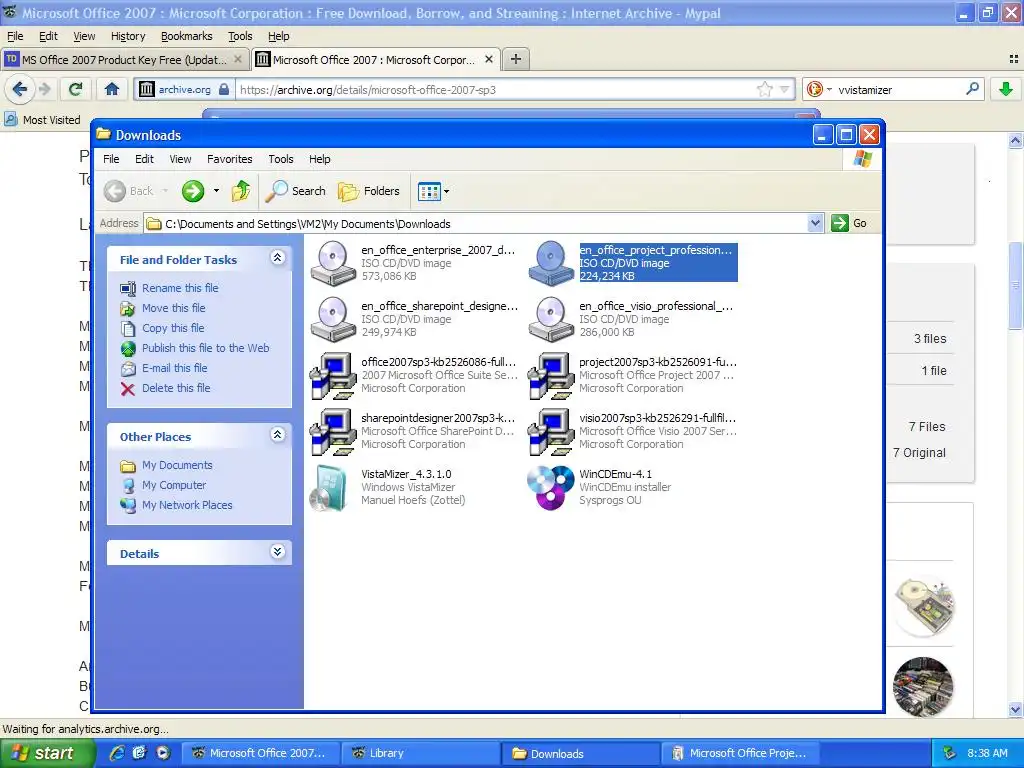Go up one folder level
Screen dimensions: 1024x768
pyautogui.click(x=241, y=191)
